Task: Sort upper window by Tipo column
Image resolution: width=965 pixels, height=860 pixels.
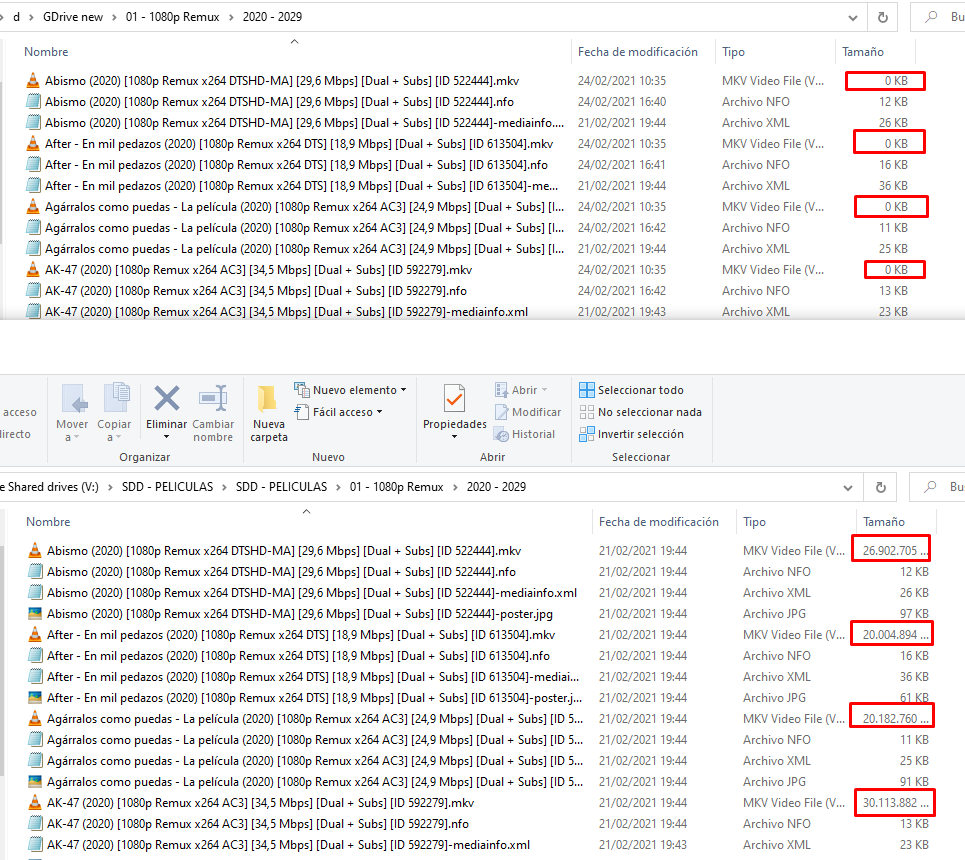Action: coord(733,52)
